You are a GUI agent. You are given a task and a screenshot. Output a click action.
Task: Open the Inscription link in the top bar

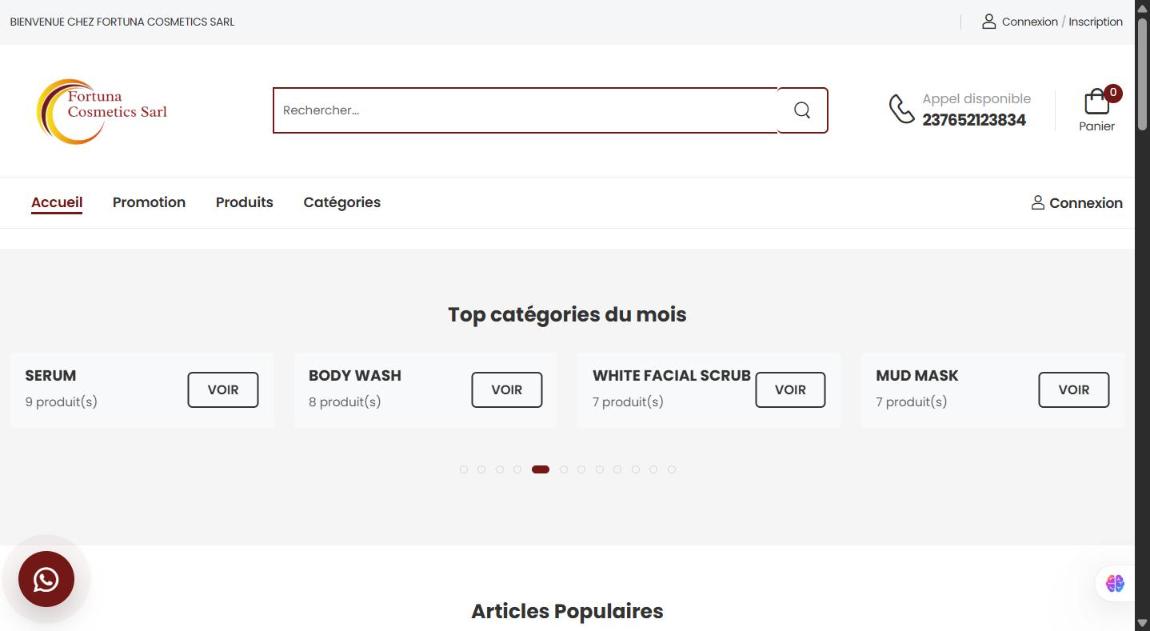click(x=1095, y=22)
